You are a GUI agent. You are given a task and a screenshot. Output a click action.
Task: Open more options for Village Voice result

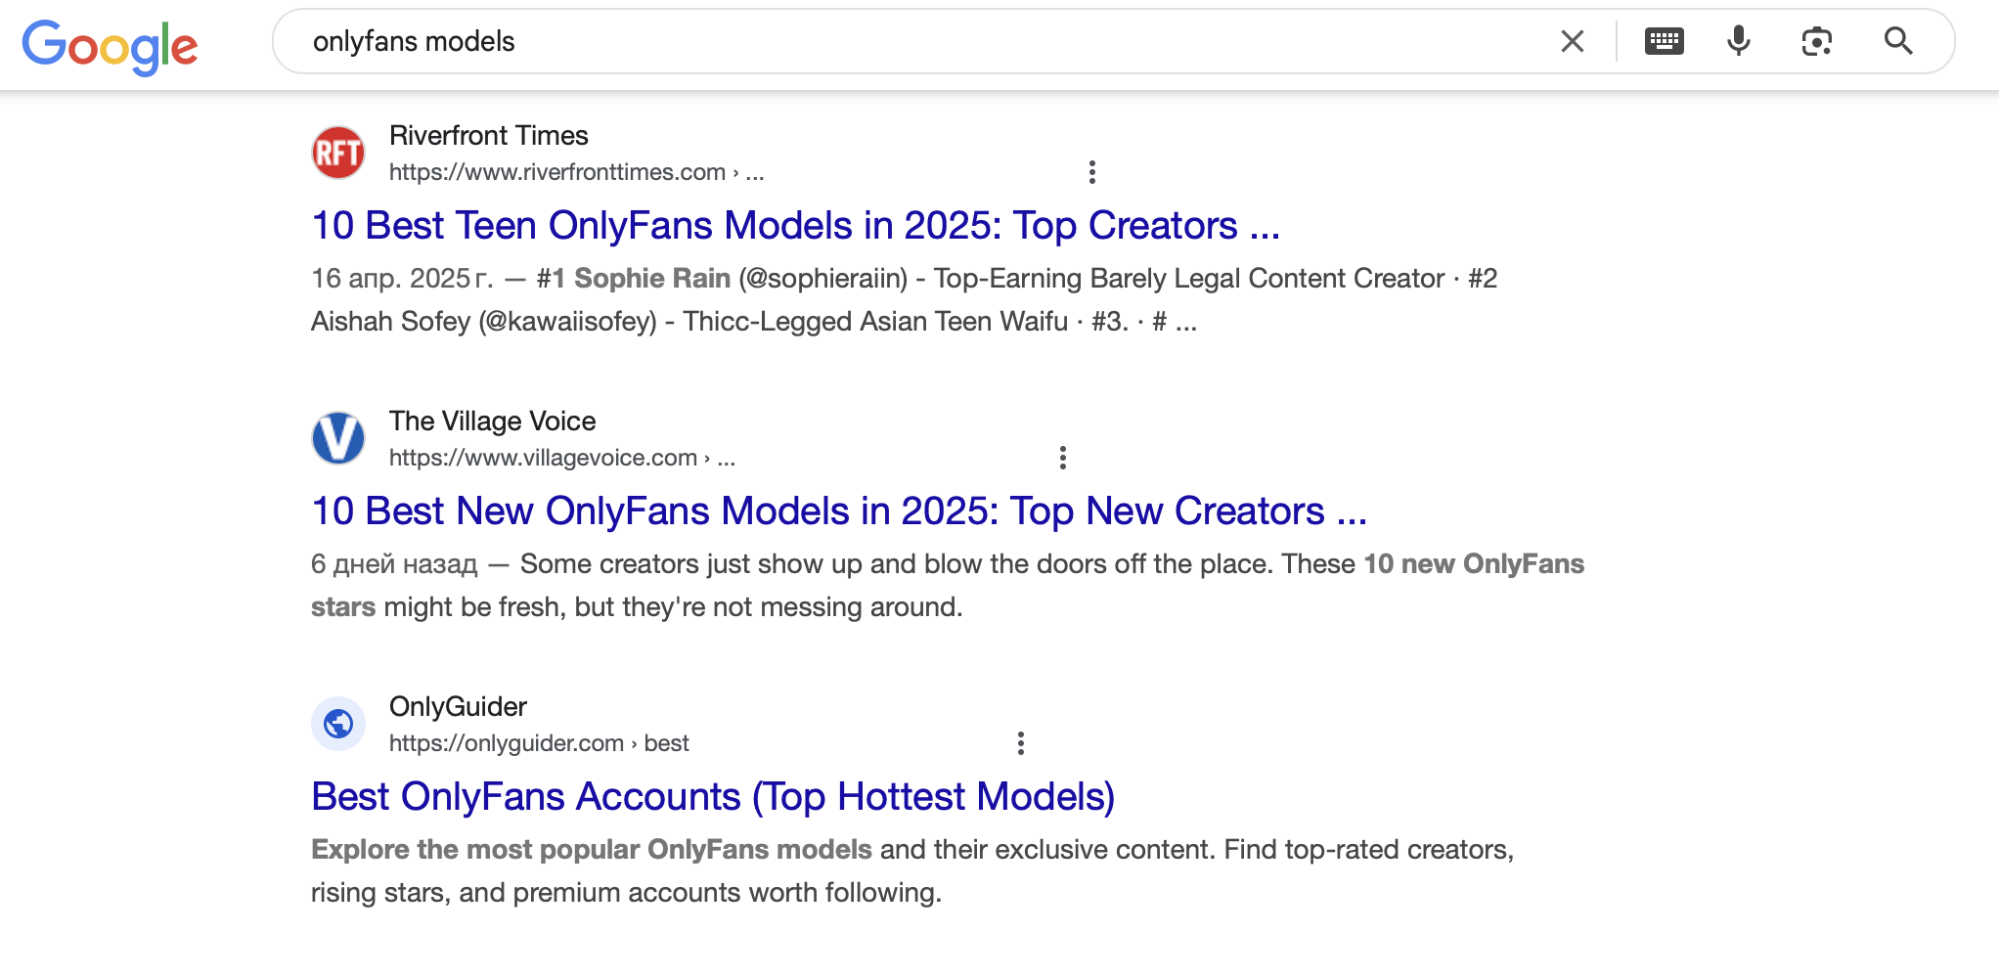click(x=1062, y=458)
